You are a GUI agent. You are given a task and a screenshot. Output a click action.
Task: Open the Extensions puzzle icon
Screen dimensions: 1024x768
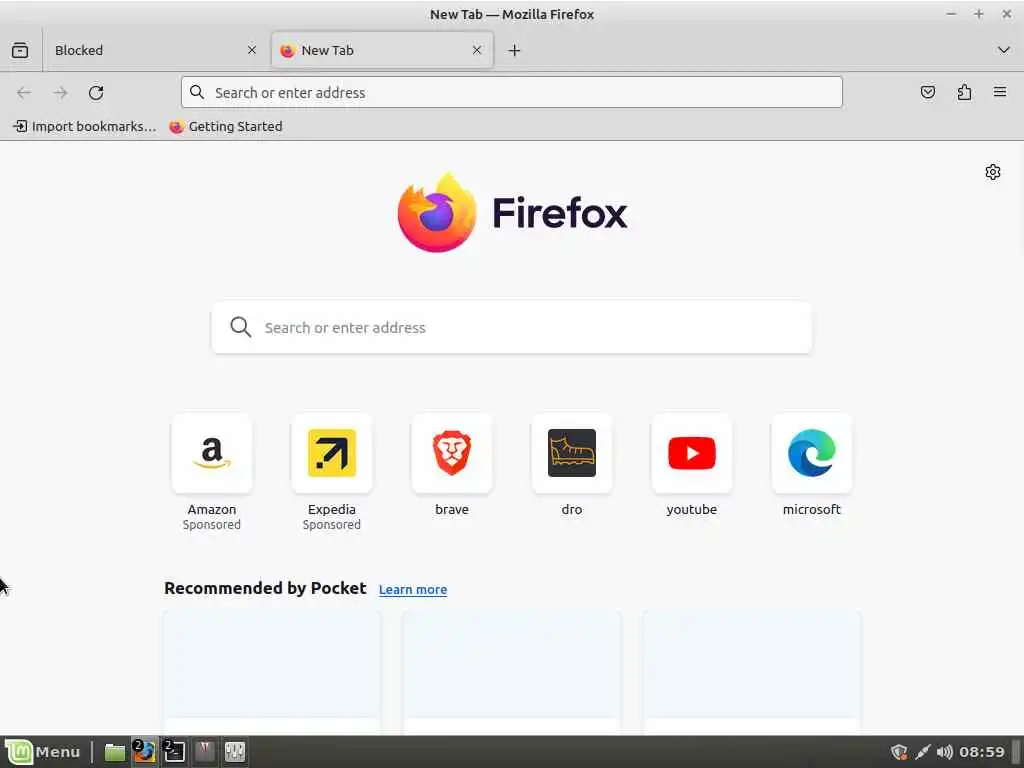click(964, 92)
